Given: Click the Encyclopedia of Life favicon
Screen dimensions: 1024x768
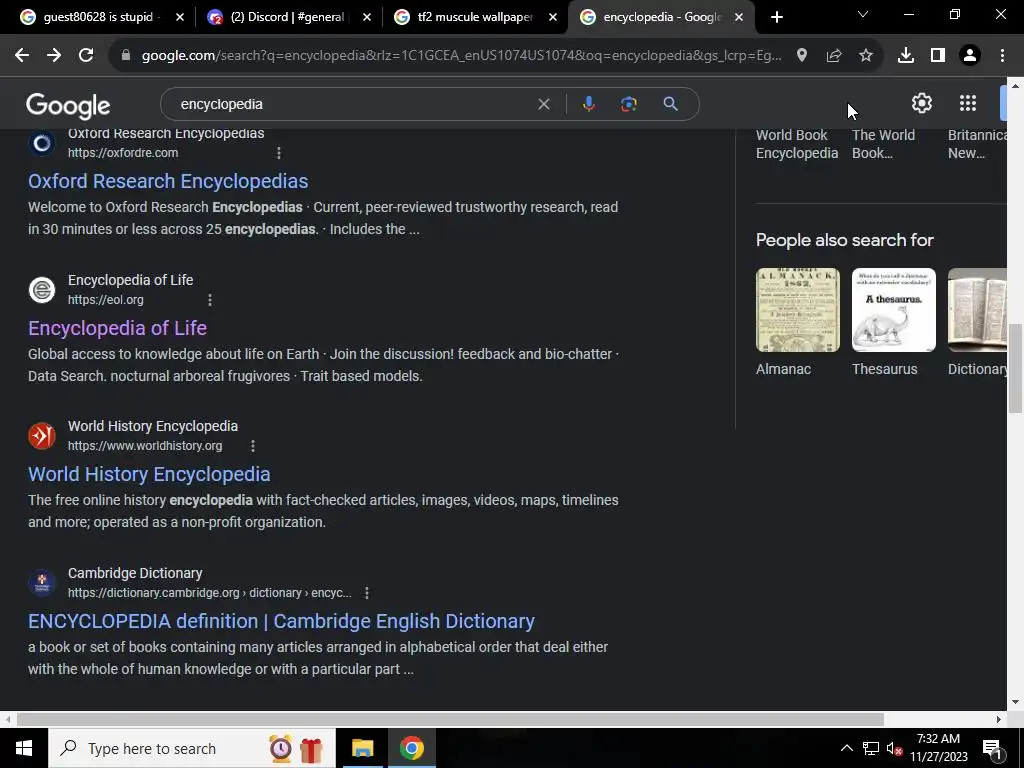Looking at the screenshot, I should [x=42, y=290].
